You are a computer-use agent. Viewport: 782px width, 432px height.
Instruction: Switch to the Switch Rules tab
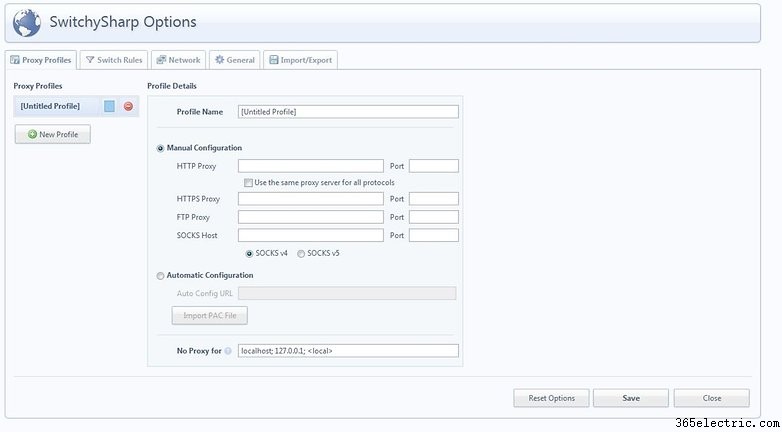click(114, 60)
